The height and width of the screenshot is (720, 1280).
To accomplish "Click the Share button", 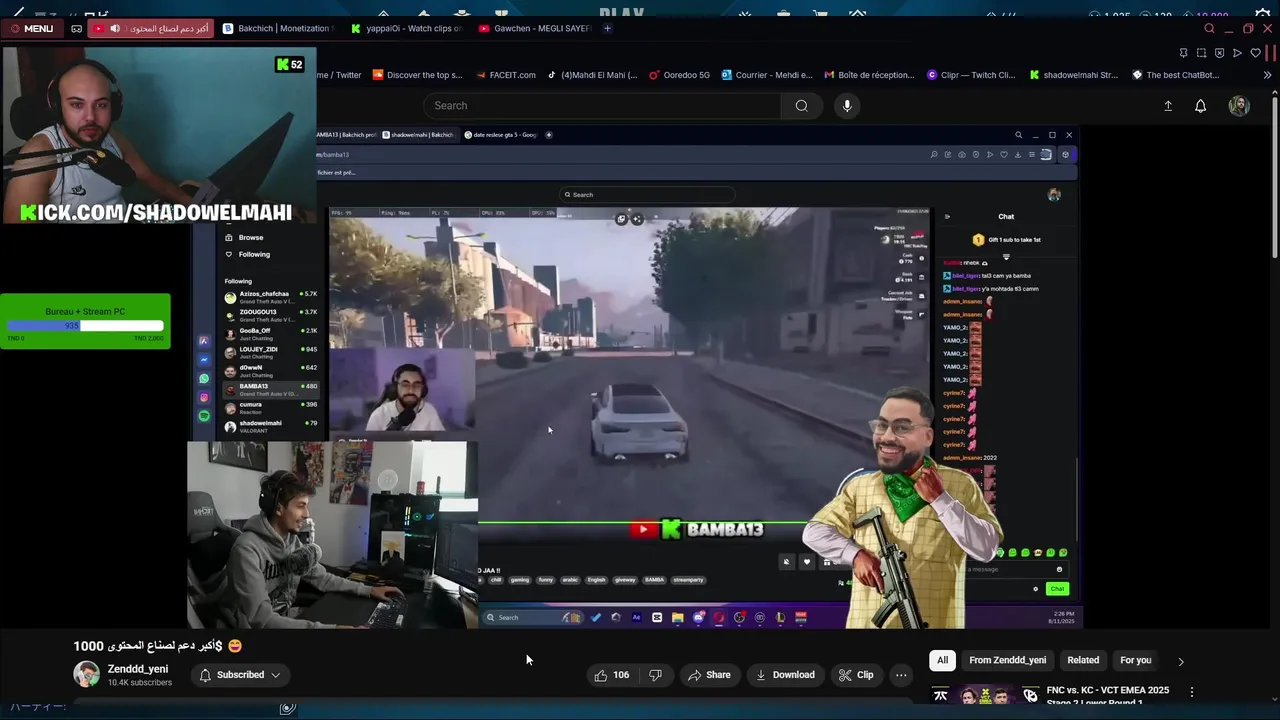I will pyautogui.click(x=709, y=675).
